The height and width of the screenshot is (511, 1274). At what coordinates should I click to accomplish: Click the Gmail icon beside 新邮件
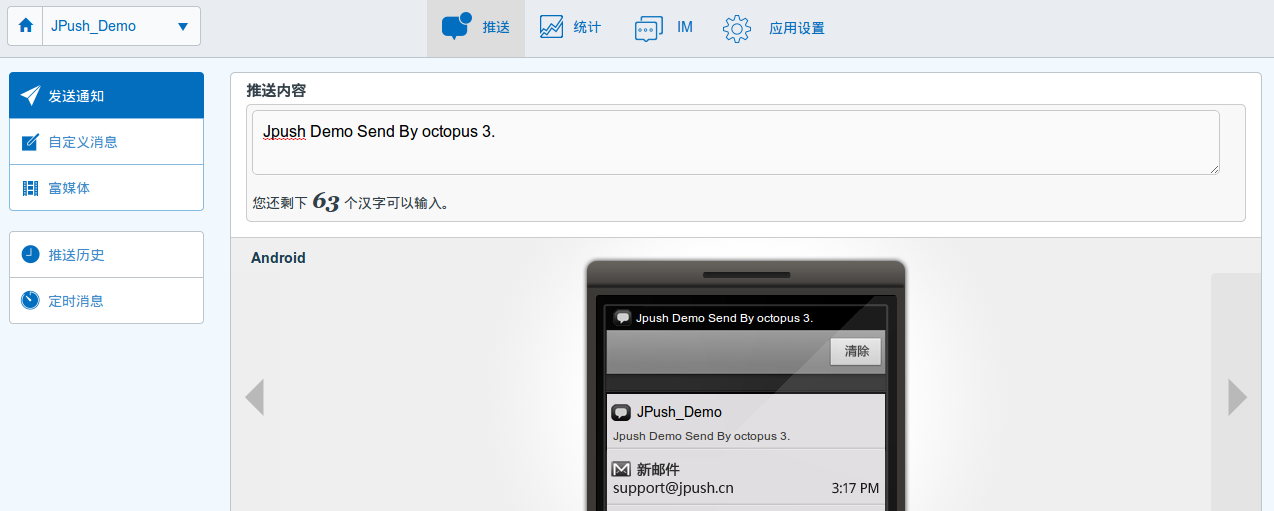tap(621, 469)
